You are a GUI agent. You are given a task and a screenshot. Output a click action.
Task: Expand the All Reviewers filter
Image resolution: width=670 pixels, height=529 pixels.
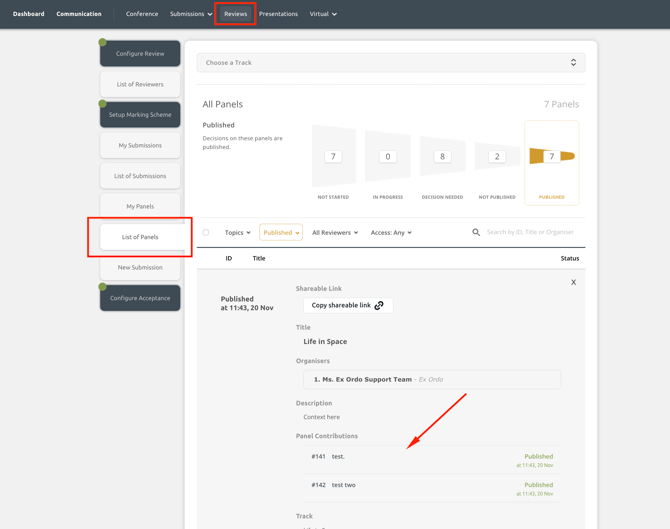[334, 232]
